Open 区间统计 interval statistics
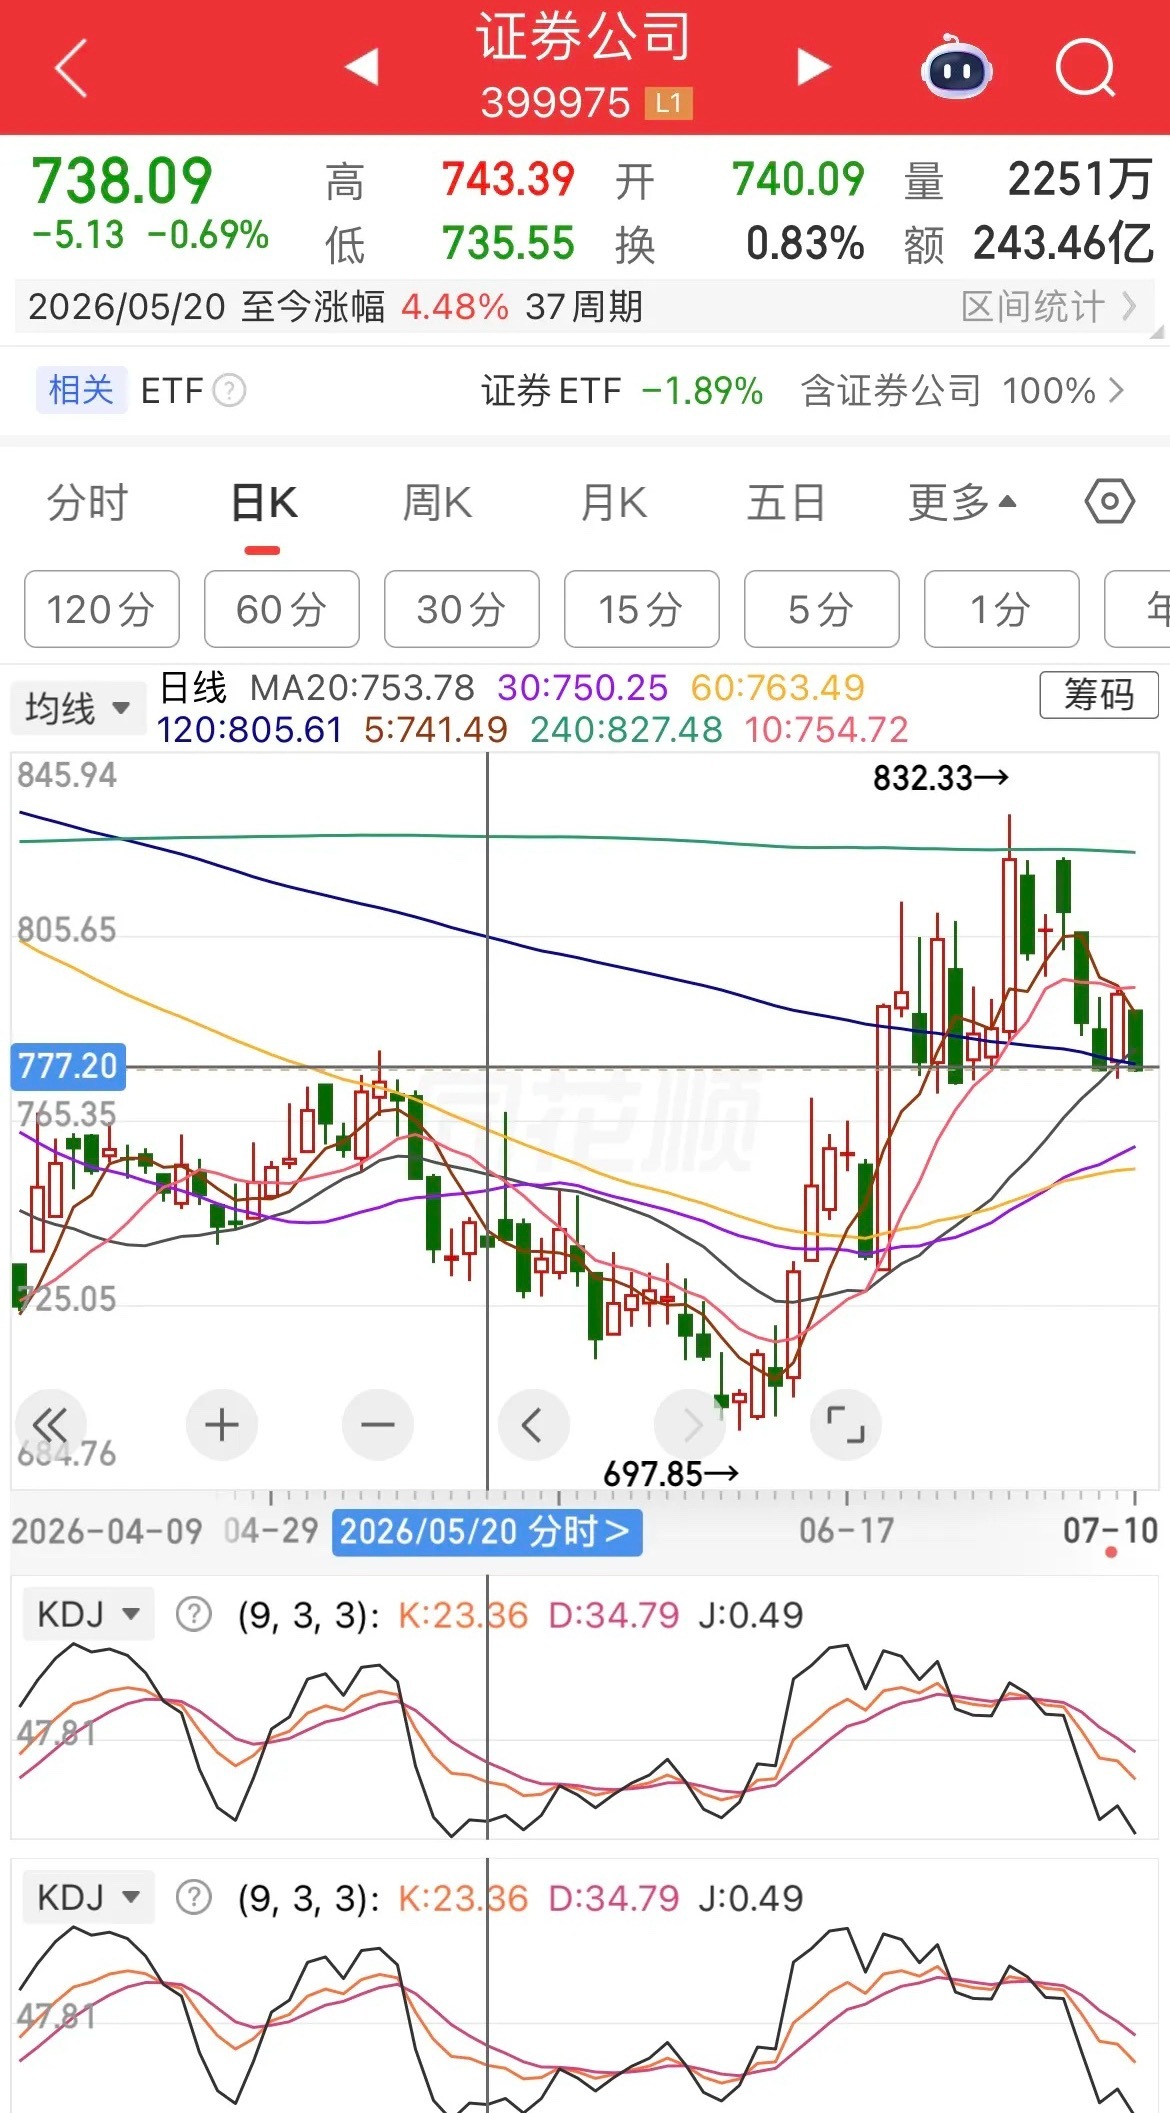 point(1048,306)
